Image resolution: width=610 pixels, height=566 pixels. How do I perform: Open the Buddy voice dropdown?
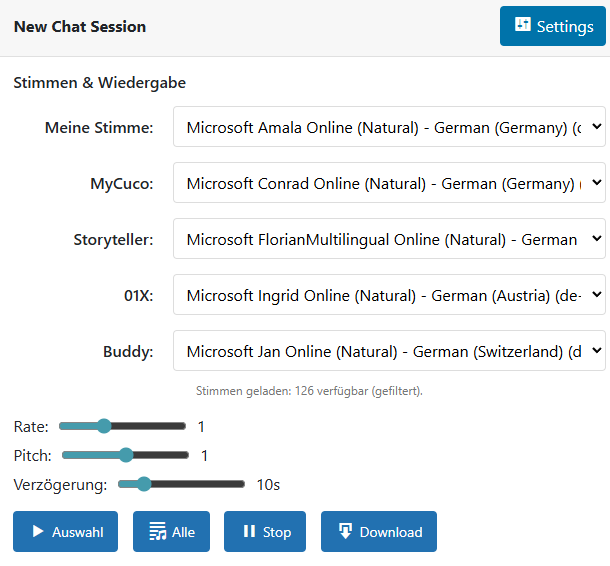pyautogui.click(x=389, y=351)
